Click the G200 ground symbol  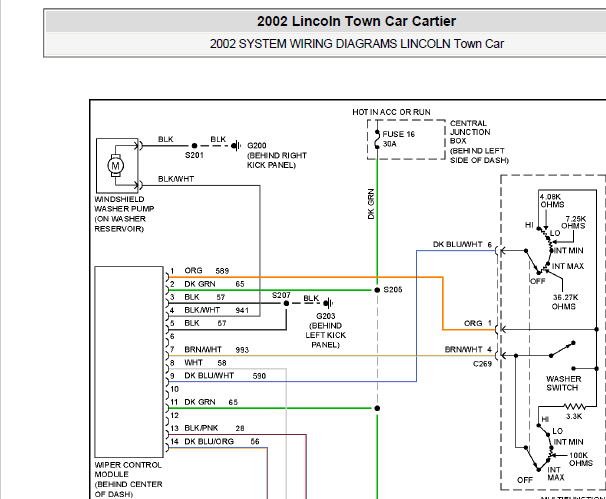click(236, 146)
